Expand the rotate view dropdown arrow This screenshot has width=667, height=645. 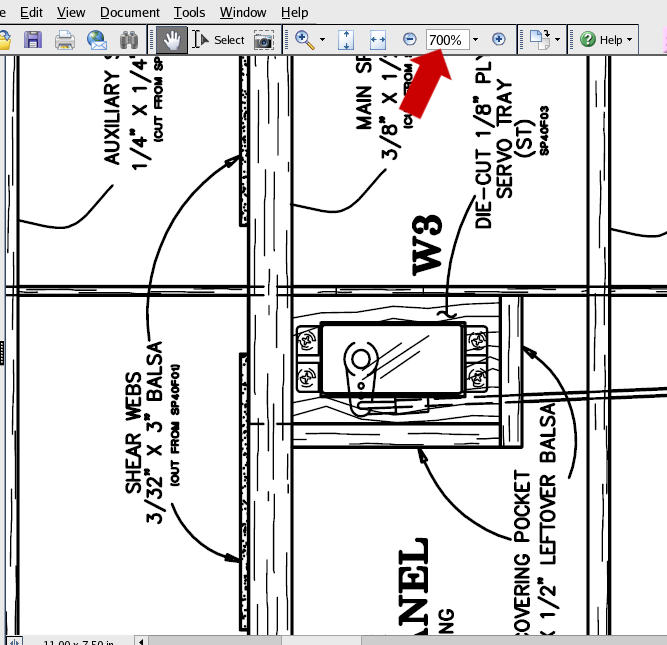click(x=557, y=41)
